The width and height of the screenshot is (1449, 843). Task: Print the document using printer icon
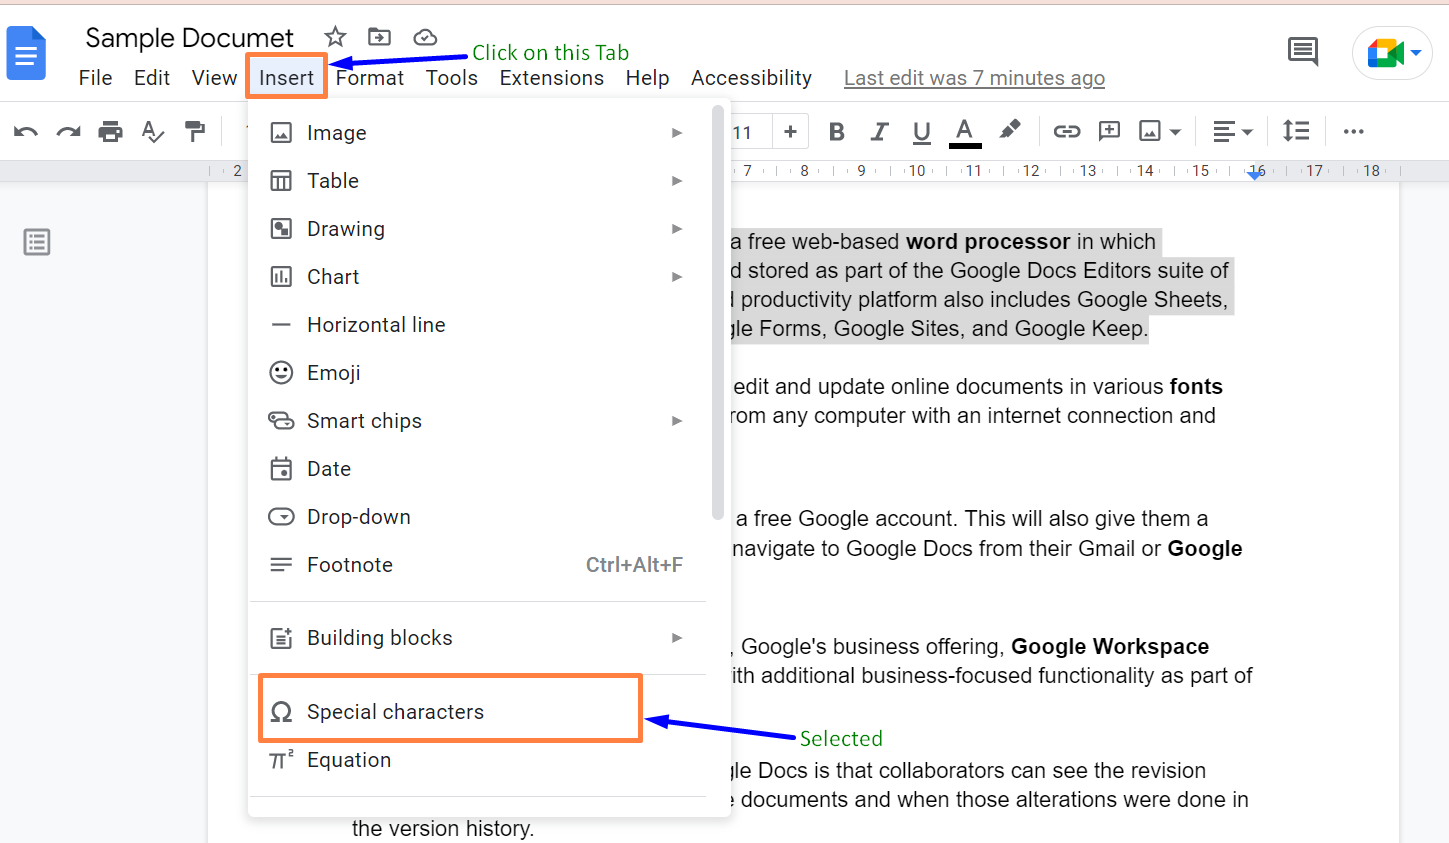(x=111, y=131)
